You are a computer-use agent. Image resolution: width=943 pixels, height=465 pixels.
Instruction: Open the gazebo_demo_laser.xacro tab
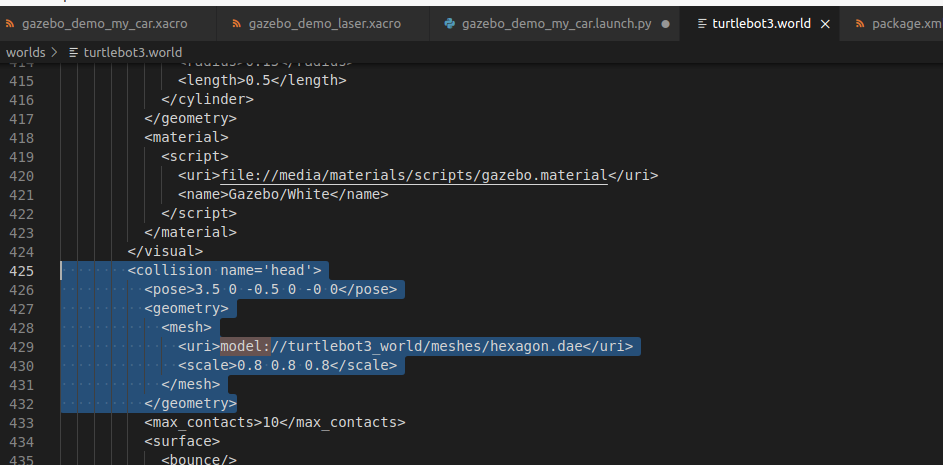click(323, 24)
